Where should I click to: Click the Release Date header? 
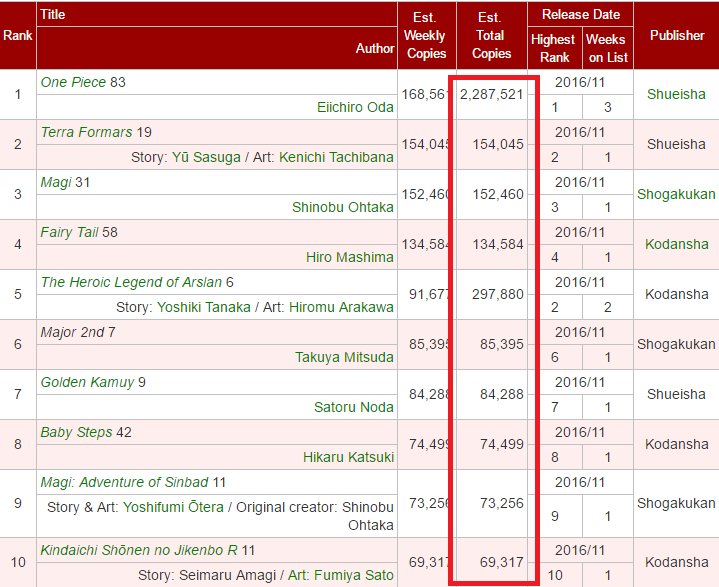pyautogui.click(x=581, y=14)
